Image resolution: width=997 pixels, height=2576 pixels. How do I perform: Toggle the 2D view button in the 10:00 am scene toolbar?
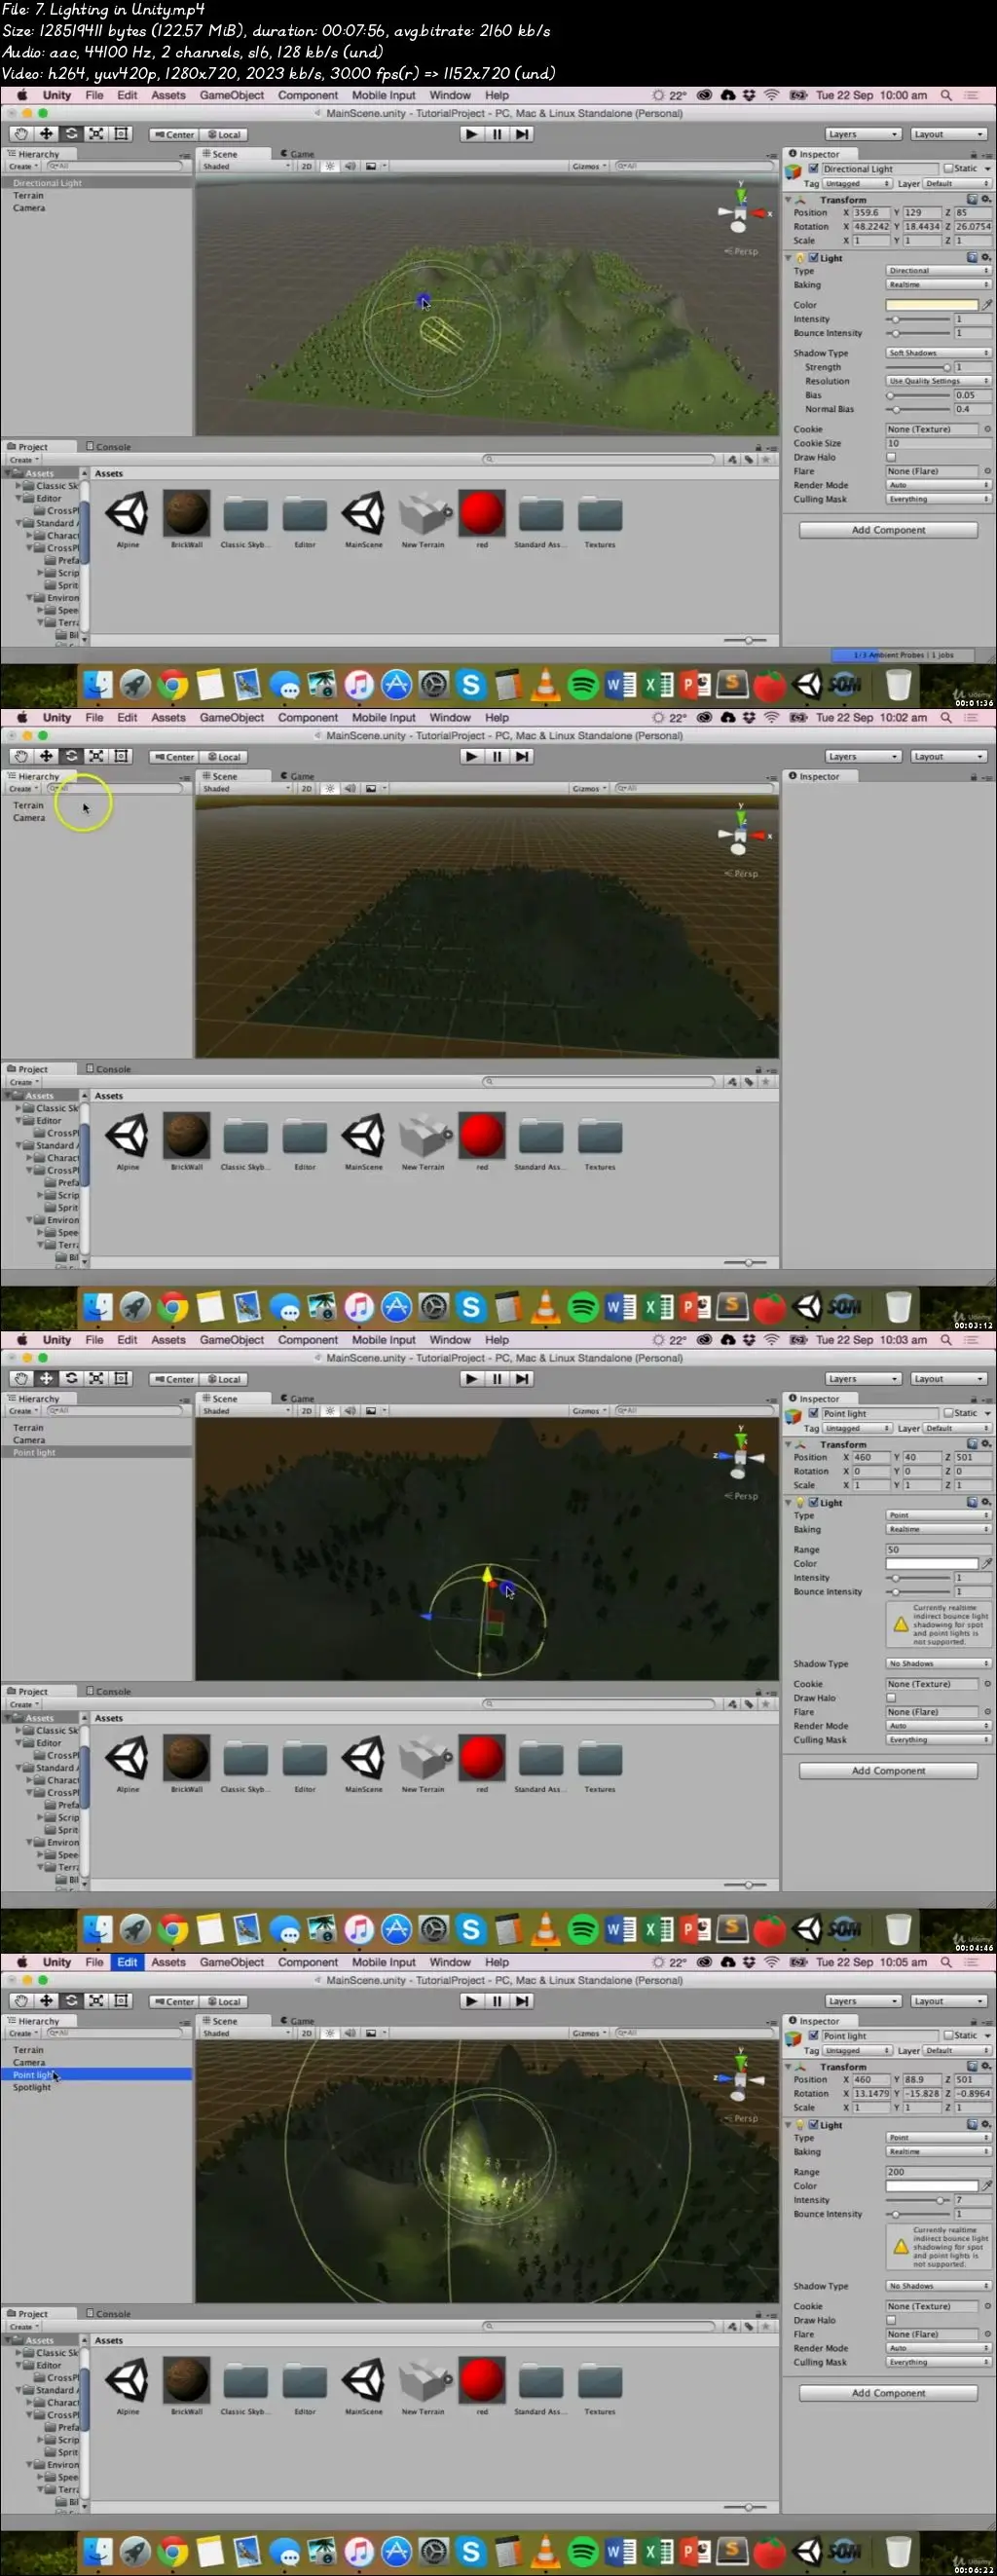pos(307,166)
